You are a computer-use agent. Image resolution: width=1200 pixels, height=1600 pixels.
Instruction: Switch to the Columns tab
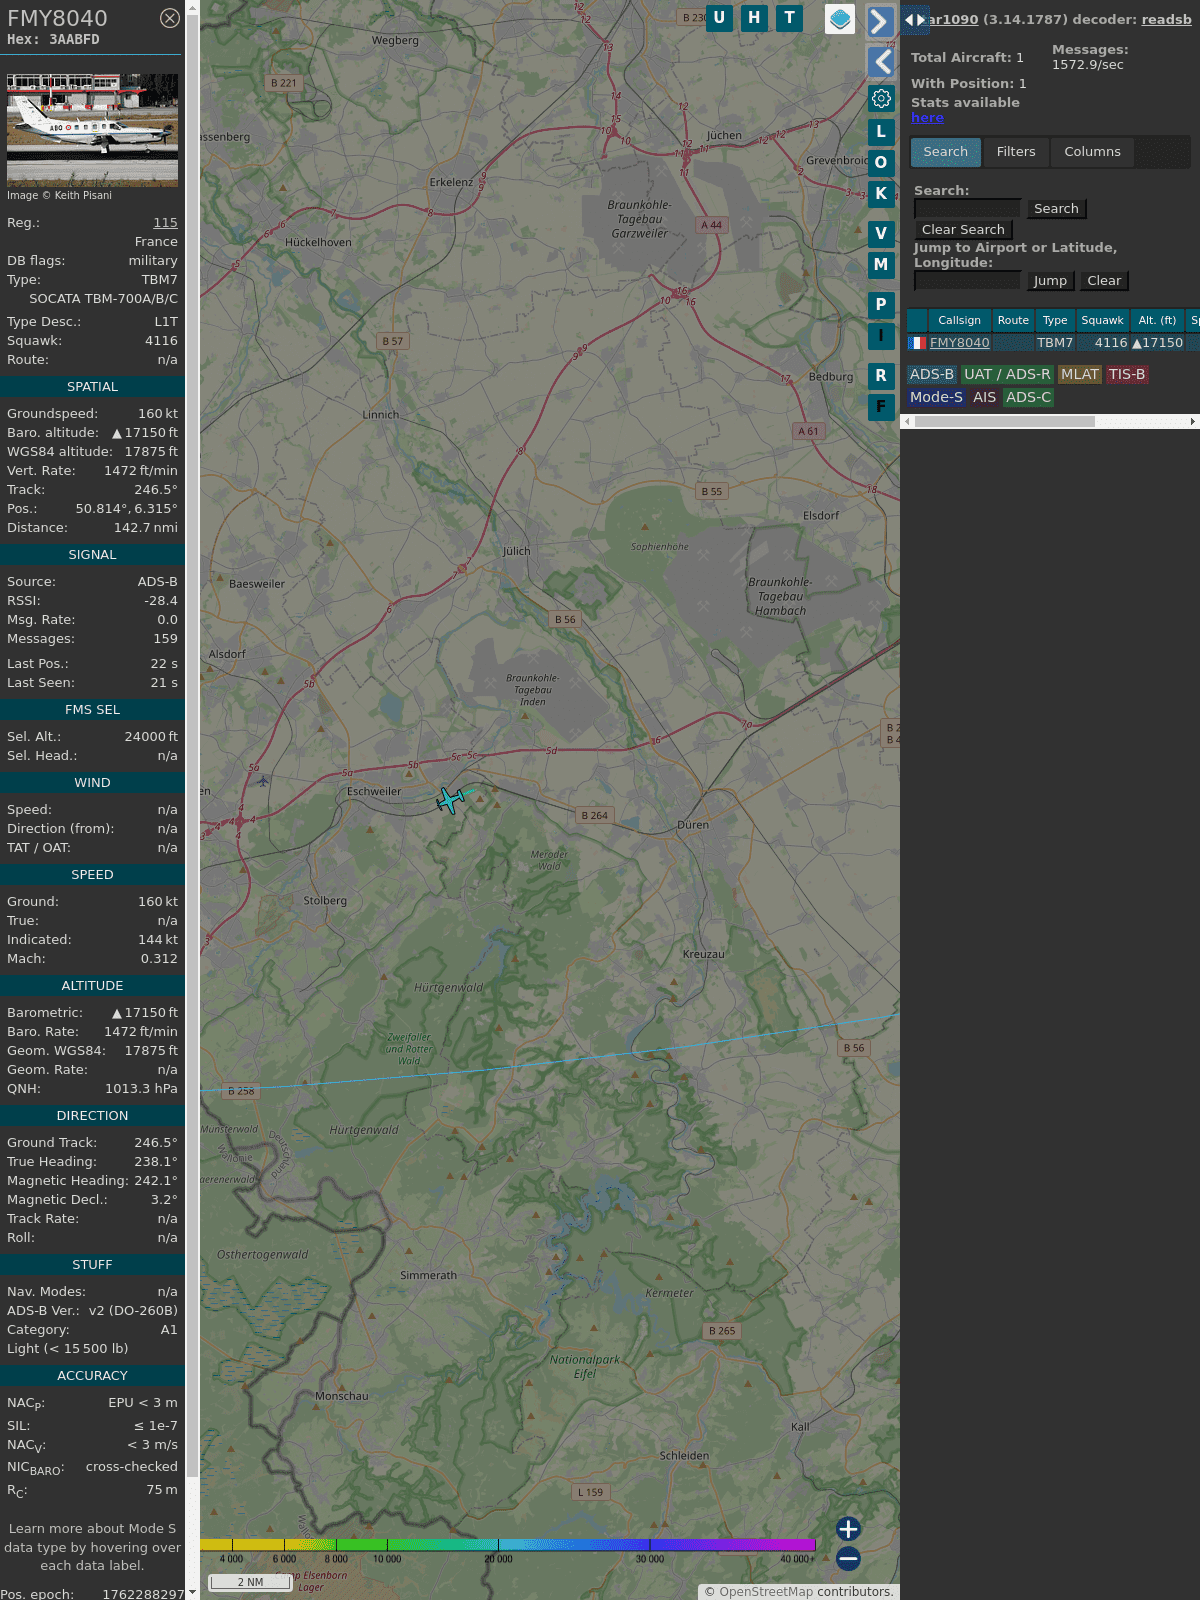point(1092,152)
